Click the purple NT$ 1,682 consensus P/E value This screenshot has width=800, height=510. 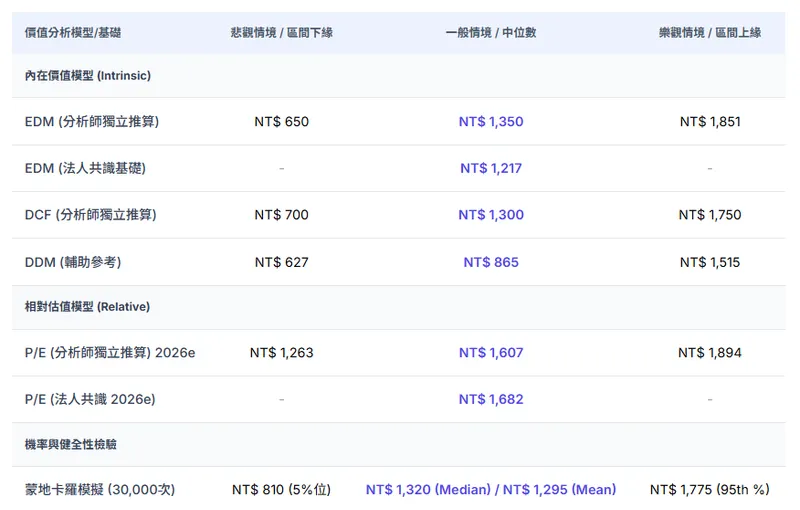(x=491, y=400)
